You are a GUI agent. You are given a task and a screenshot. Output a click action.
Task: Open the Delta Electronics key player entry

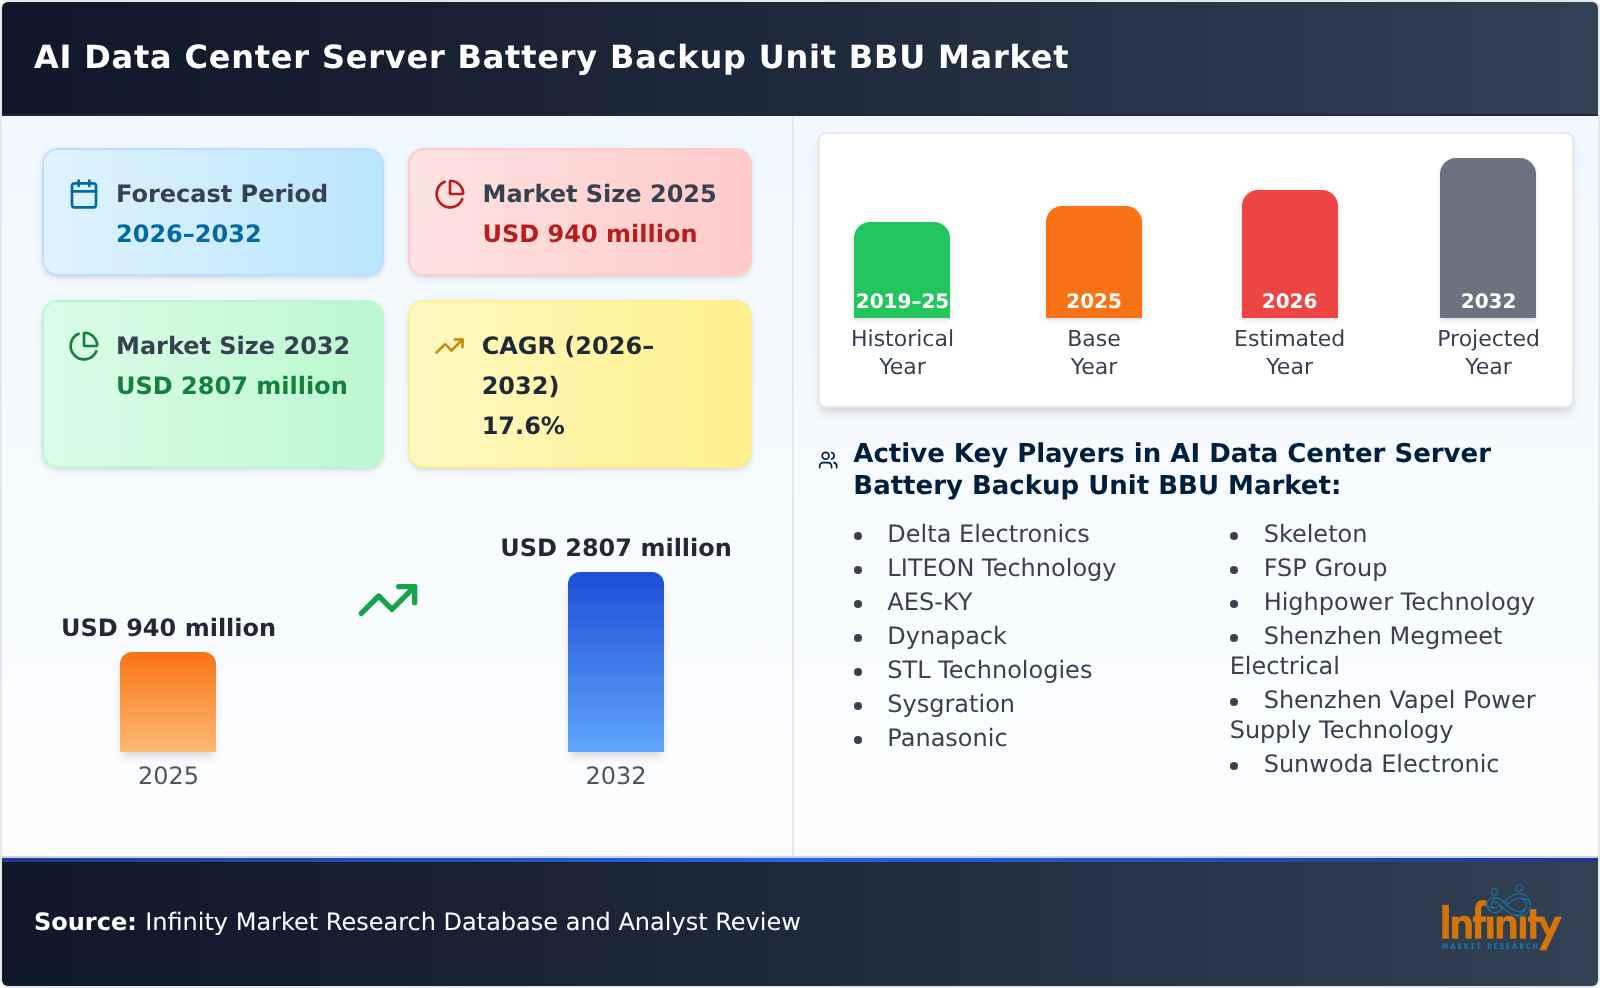[x=988, y=534]
